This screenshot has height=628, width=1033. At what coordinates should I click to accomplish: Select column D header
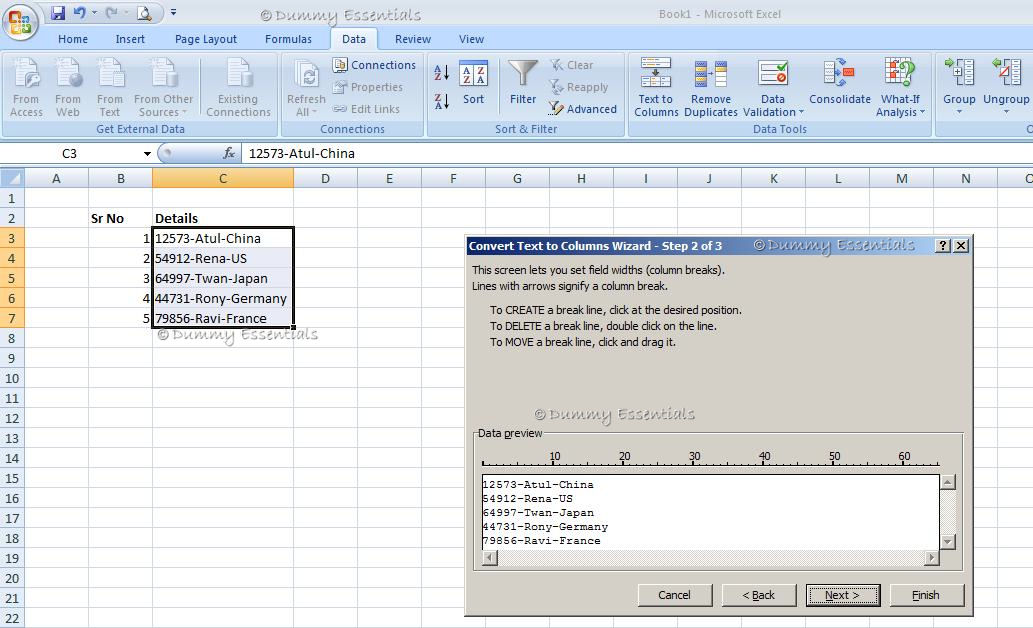[x=325, y=178]
